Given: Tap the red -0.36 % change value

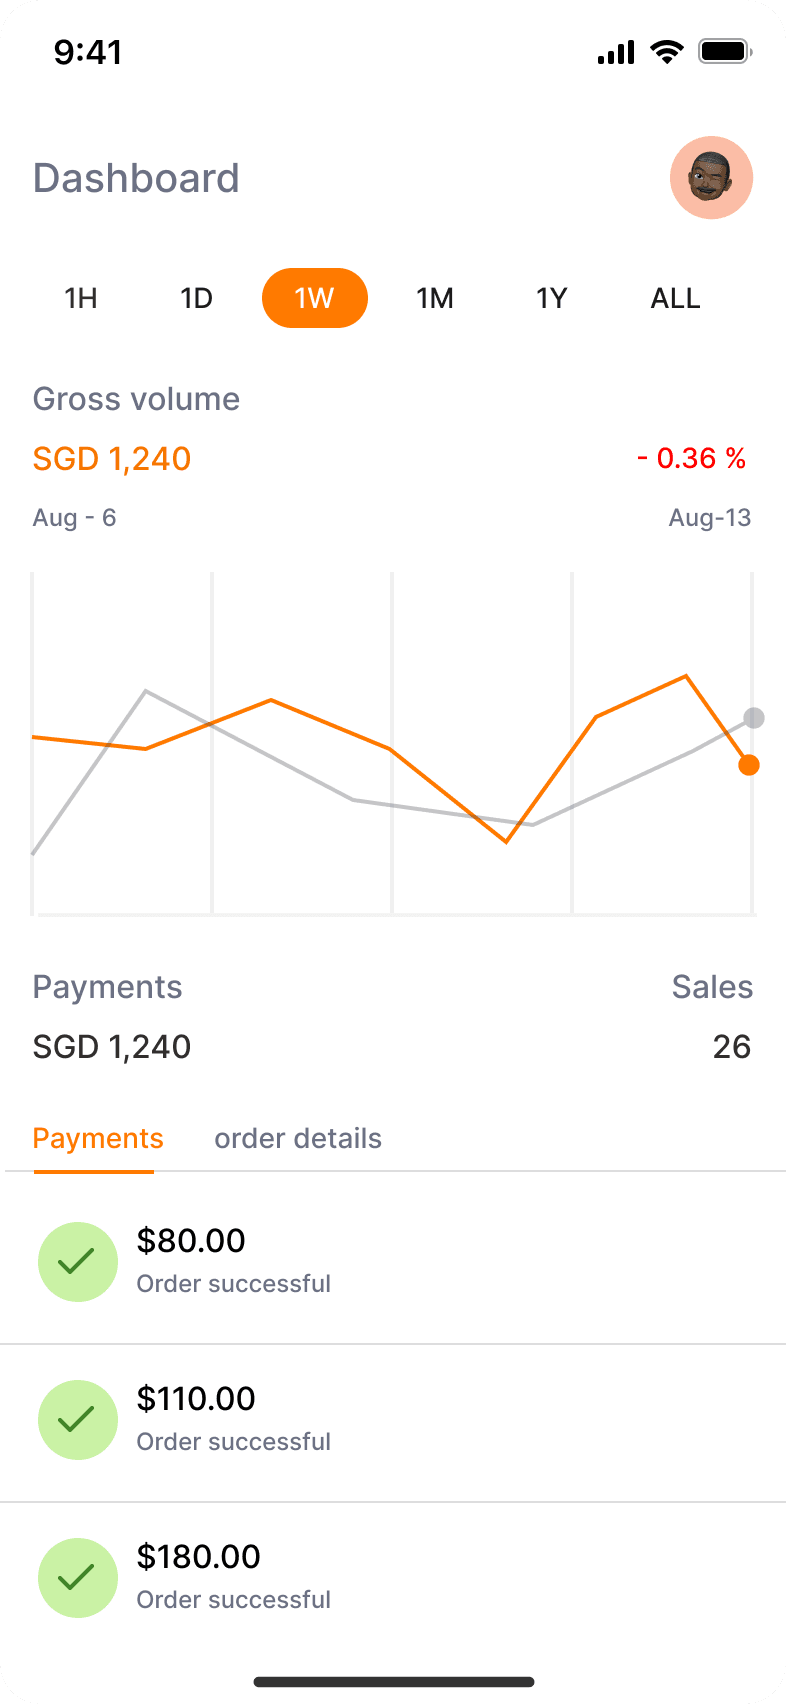Looking at the screenshot, I should [692, 459].
